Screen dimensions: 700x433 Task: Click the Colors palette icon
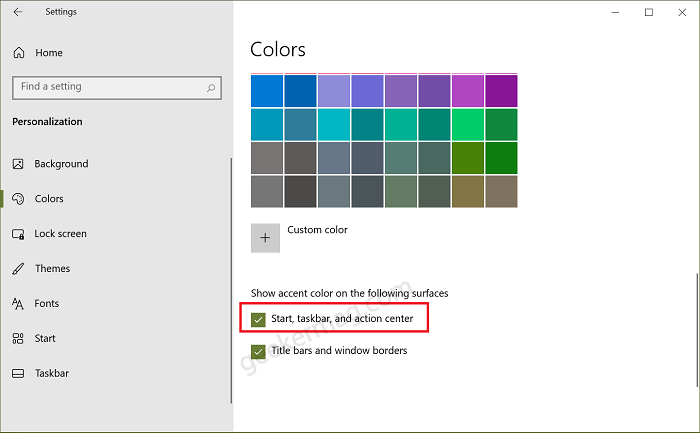[18, 199]
